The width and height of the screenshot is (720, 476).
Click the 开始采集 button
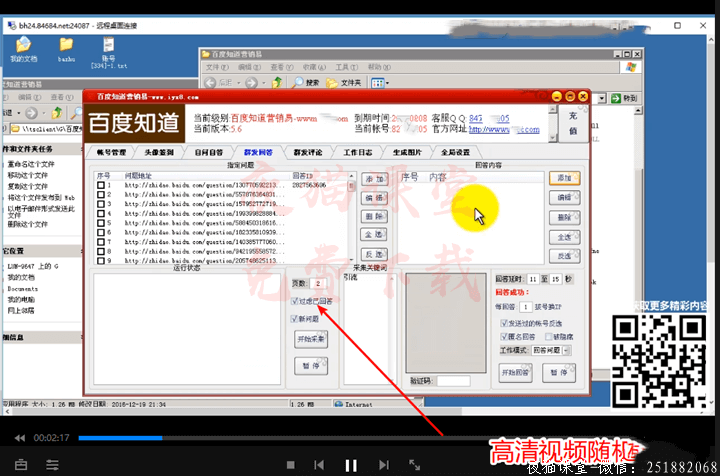click(311, 339)
